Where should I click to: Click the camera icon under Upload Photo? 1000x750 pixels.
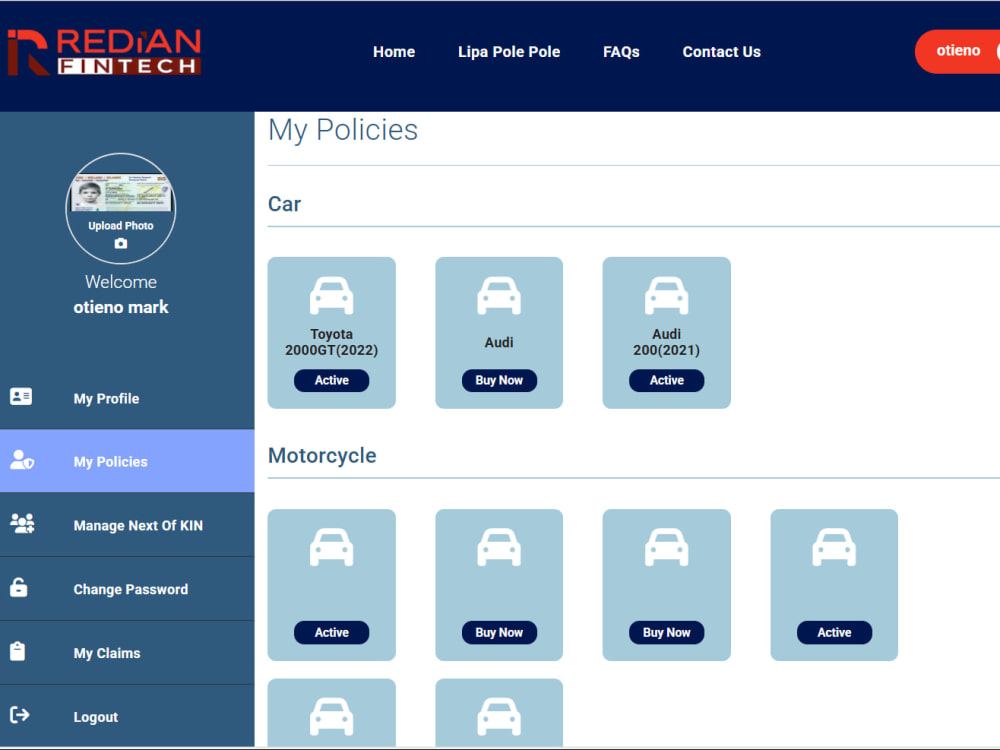tap(121, 243)
